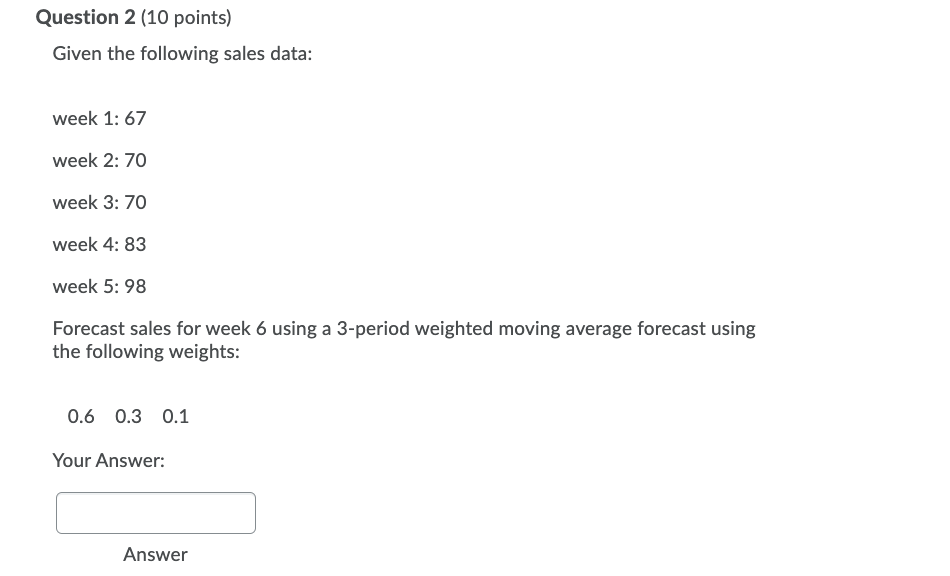Viewport: 950px width, 576px height.
Task: Click the 10 points text
Action: pos(185,17)
